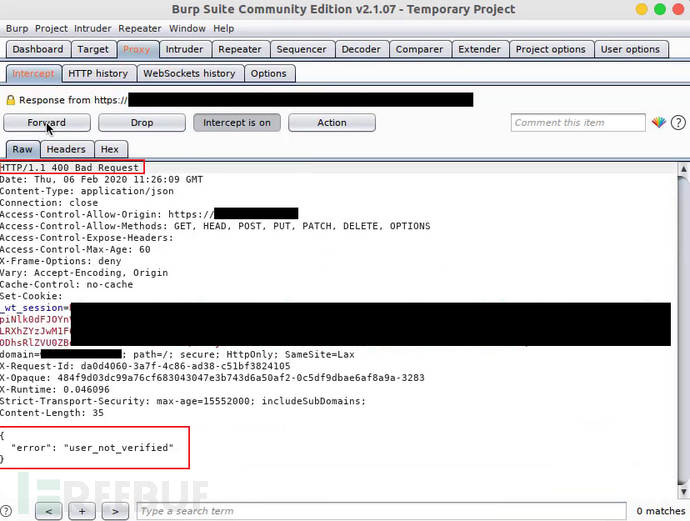Click the response pane vertical scrollbar
Screen dimensions: 690x521
683,328
